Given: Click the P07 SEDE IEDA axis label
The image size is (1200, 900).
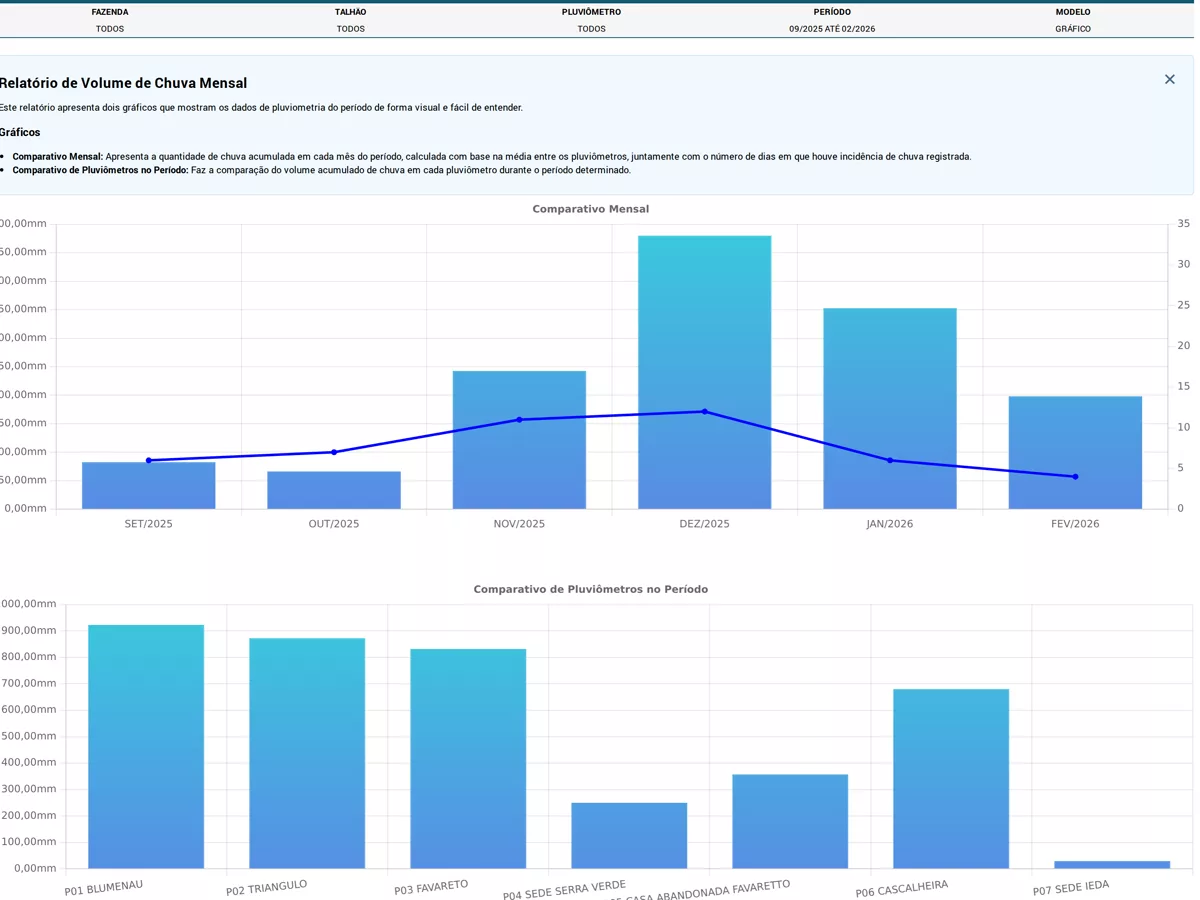Looking at the screenshot, I should [x=1071, y=888].
